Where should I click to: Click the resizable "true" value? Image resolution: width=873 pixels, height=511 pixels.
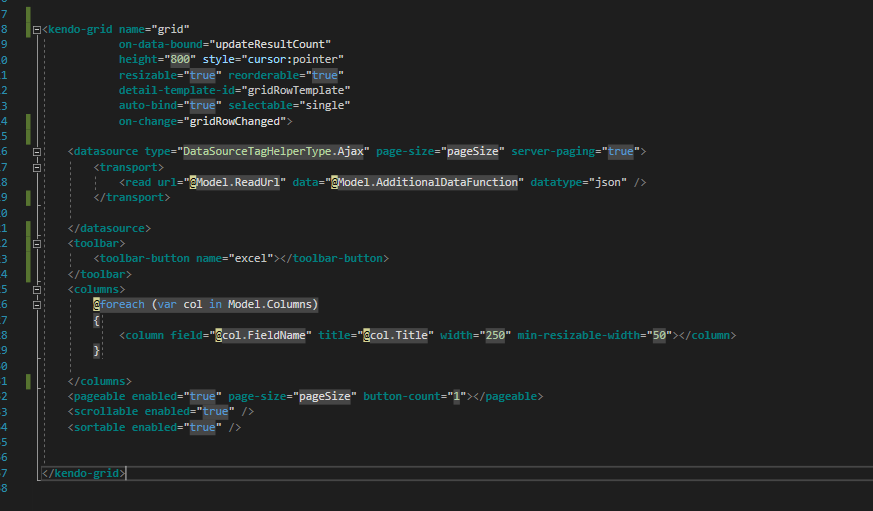coord(202,75)
